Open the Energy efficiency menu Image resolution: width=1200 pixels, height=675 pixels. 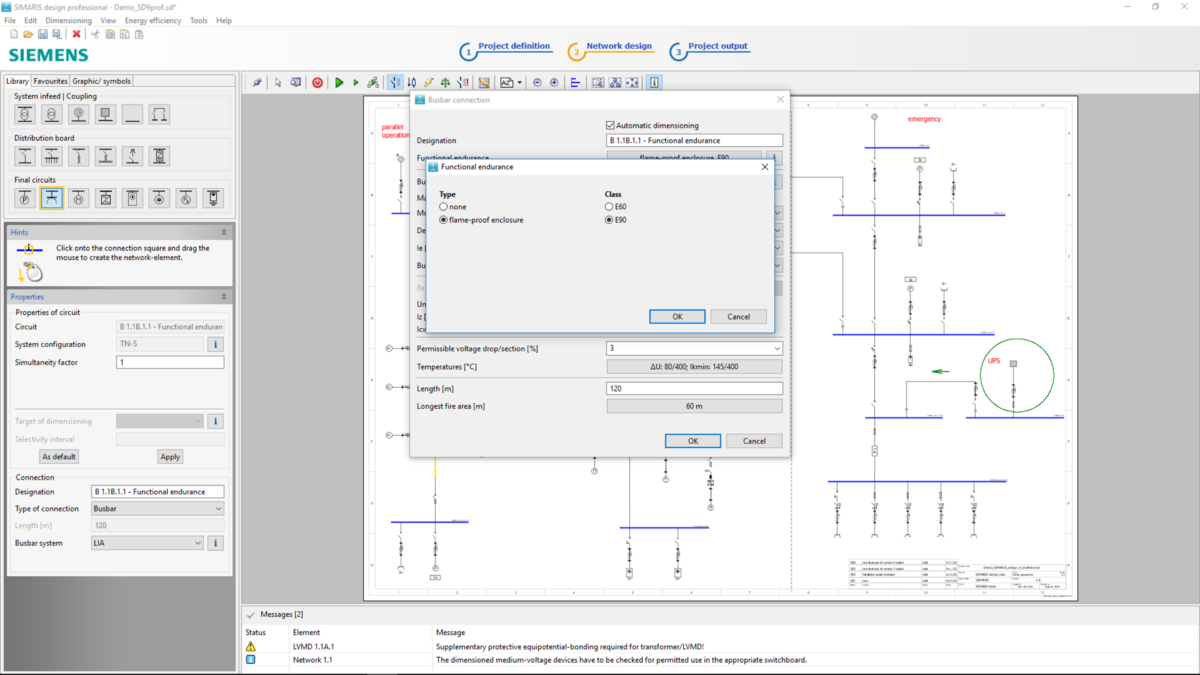[x=153, y=20]
